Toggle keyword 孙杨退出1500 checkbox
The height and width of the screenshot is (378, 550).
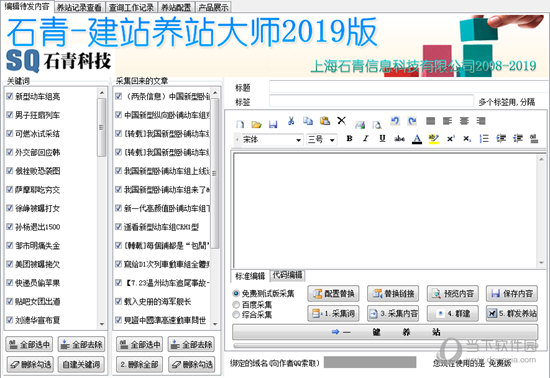[x=10, y=227]
